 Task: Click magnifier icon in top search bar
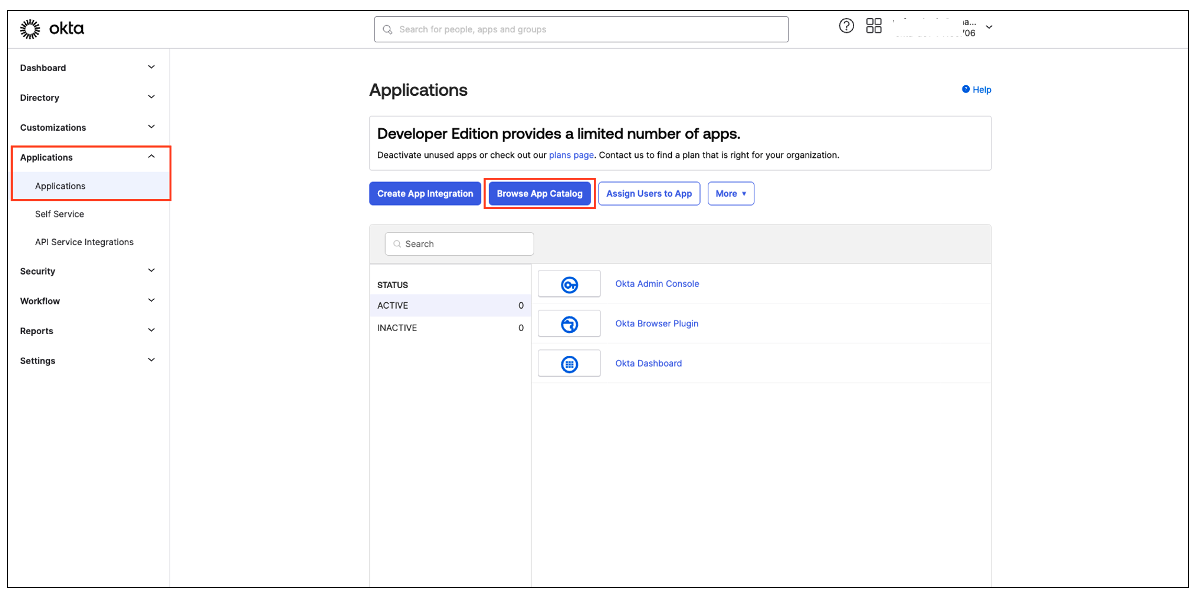point(387,30)
